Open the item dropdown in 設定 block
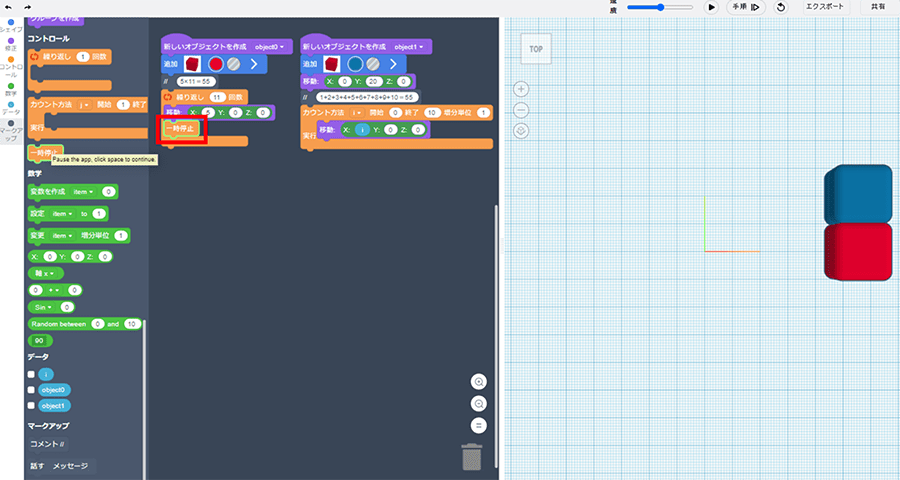The width and height of the screenshot is (900, 480). (63, 214)
